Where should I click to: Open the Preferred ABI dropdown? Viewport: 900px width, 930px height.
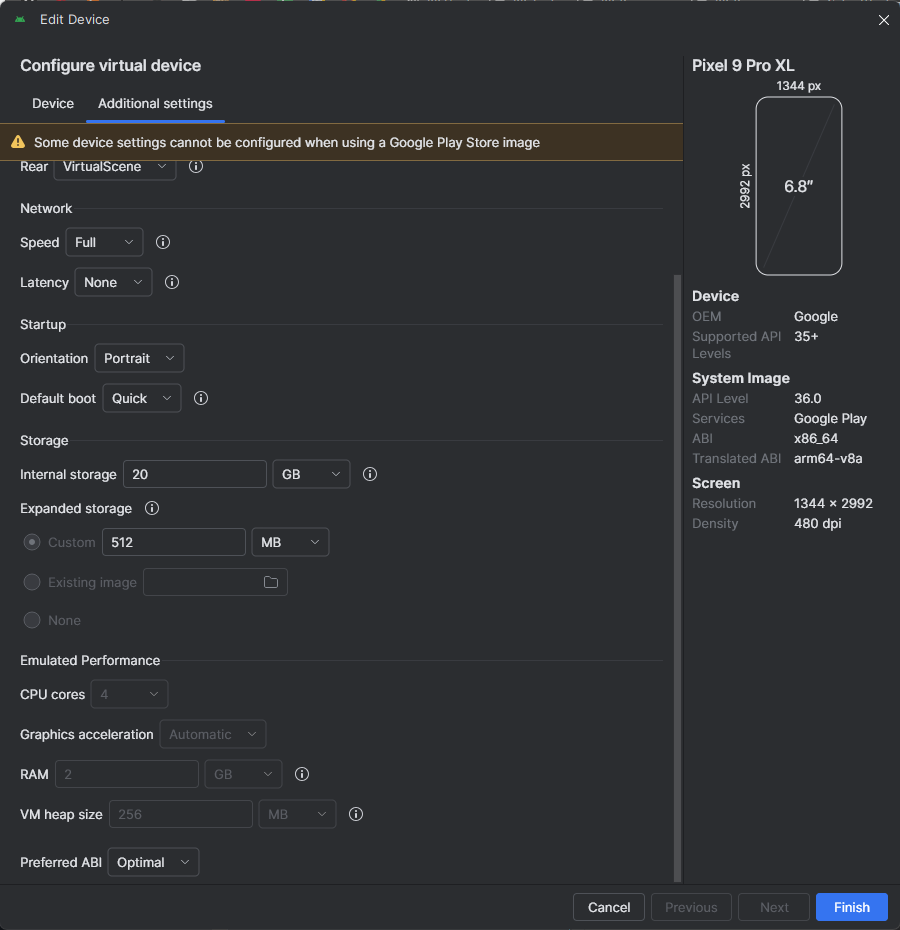[x=153, y=862]
